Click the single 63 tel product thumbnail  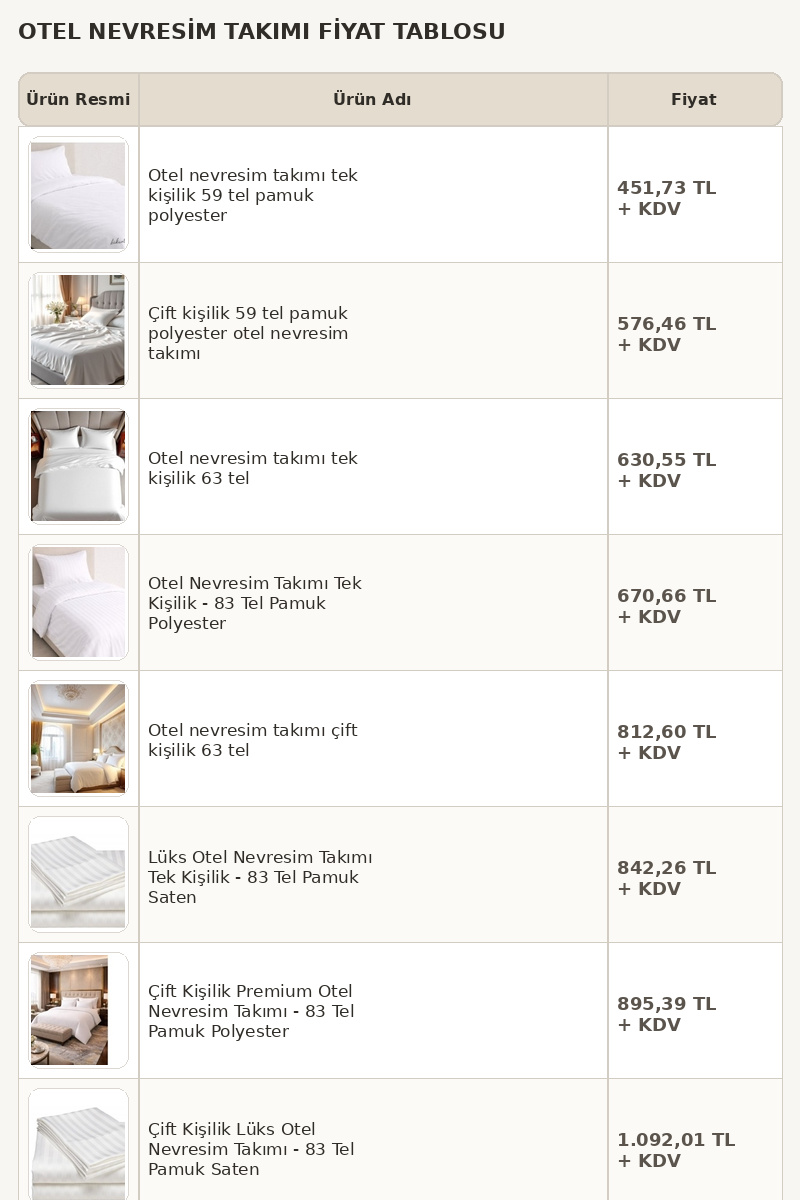point(78,467)
